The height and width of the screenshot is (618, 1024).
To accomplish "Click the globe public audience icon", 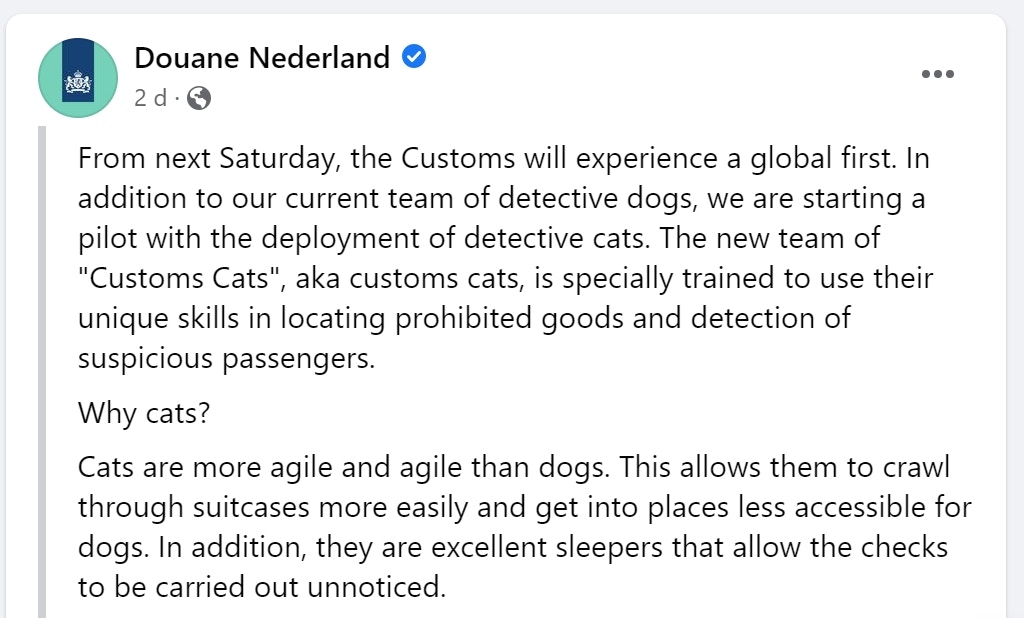I will 199,98.
